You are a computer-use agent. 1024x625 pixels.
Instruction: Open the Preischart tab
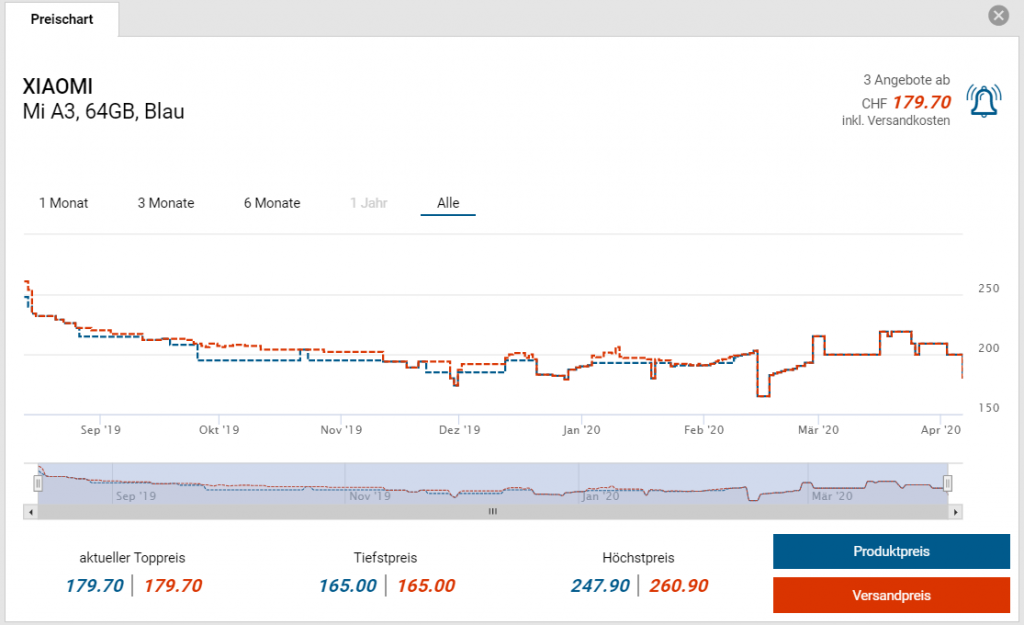(x=62, y=19)
